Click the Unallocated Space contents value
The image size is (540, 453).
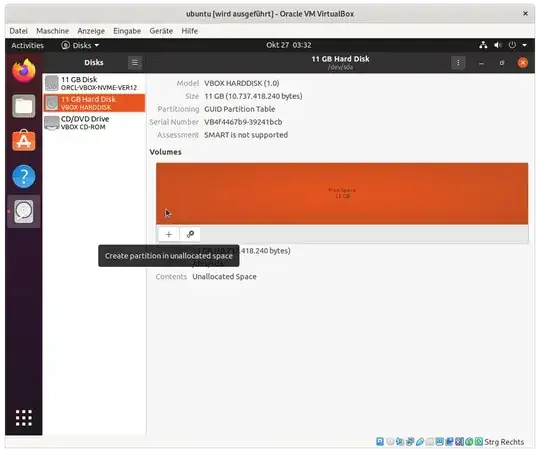coord(224,277)
